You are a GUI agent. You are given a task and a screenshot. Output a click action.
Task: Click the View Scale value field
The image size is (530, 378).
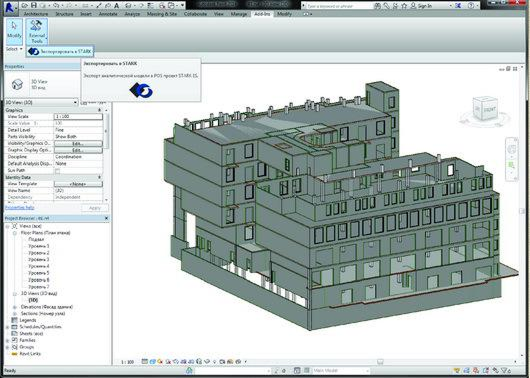click(78, 116)
